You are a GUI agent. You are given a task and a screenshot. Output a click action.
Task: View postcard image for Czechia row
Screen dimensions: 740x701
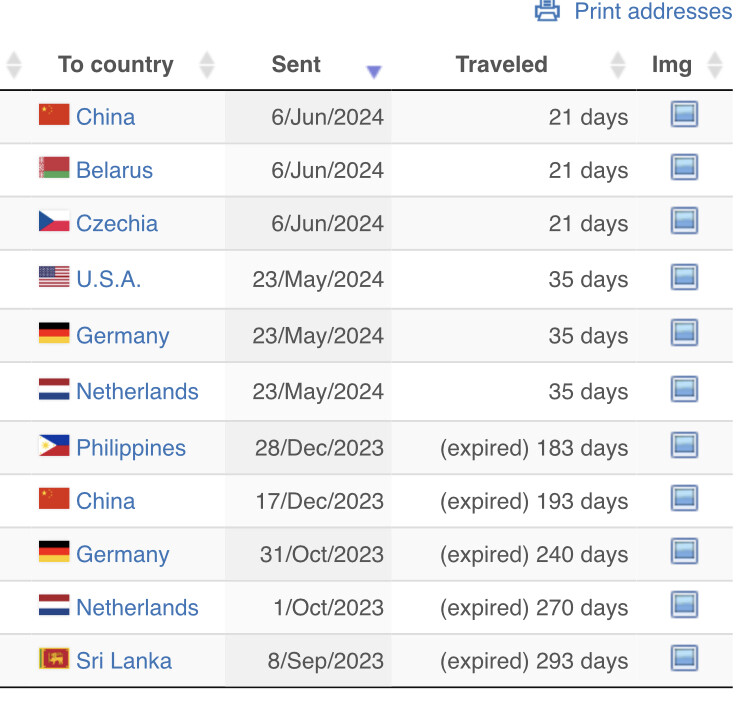coord(684,220)
